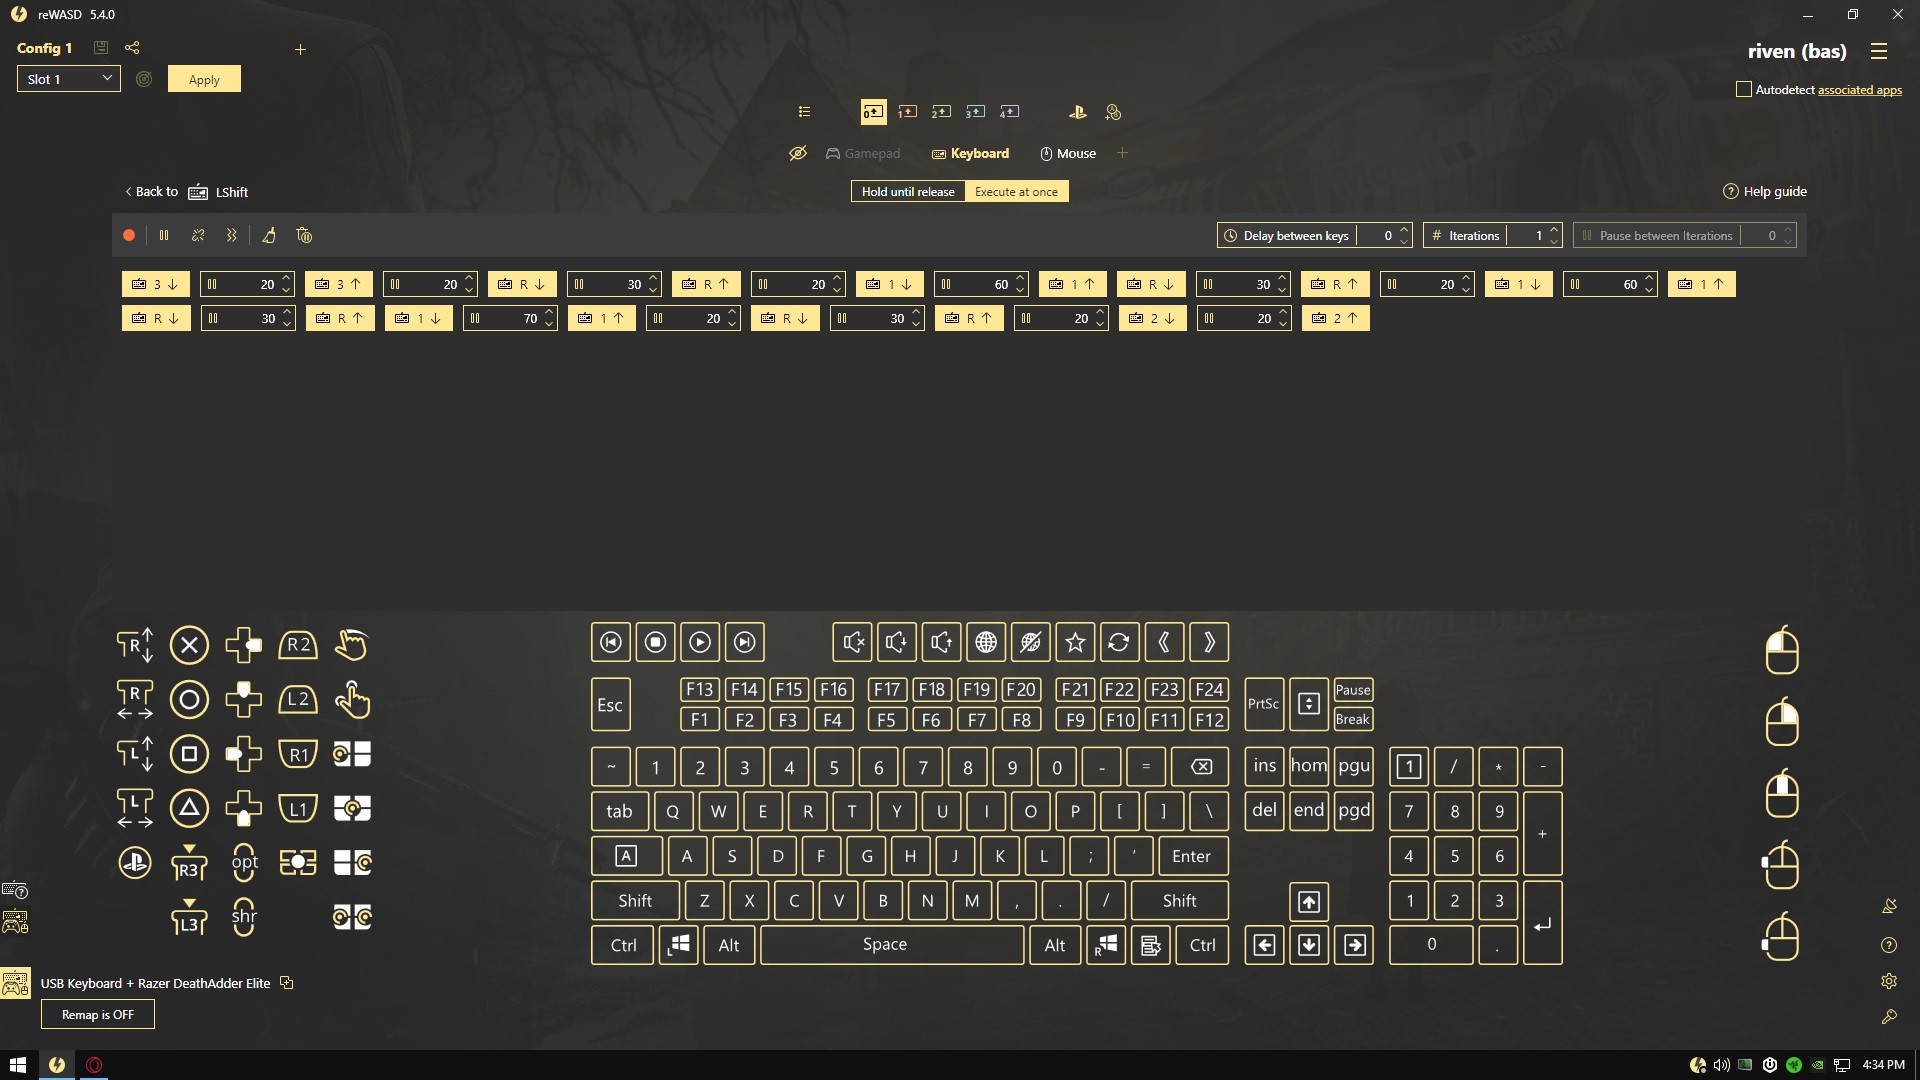This screenshot has width=1920, height=1080.
Task: Click the mute volume media key
Action: (852, 643)
